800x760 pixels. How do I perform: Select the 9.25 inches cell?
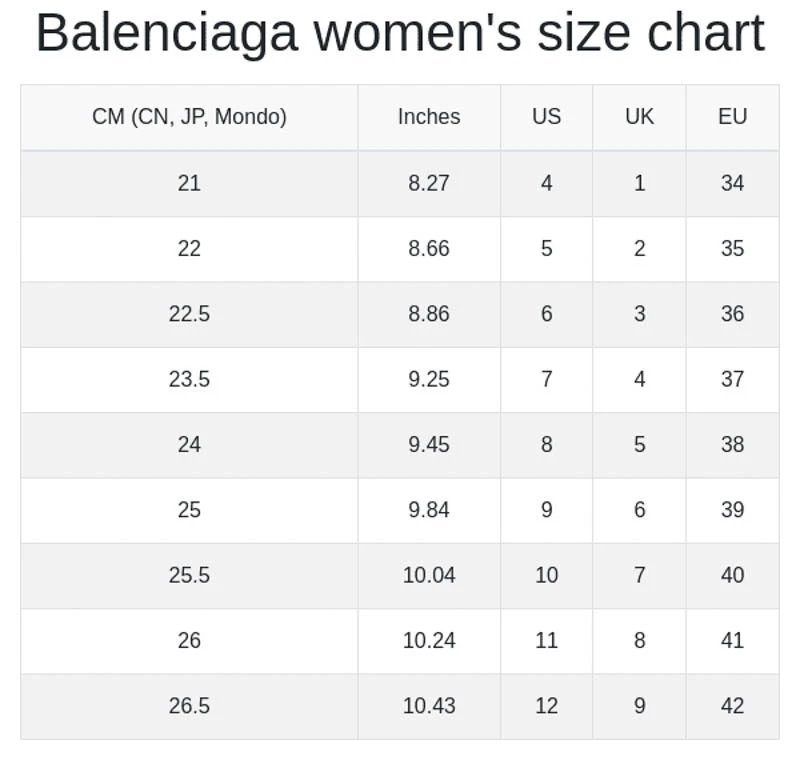pos(429,379)
